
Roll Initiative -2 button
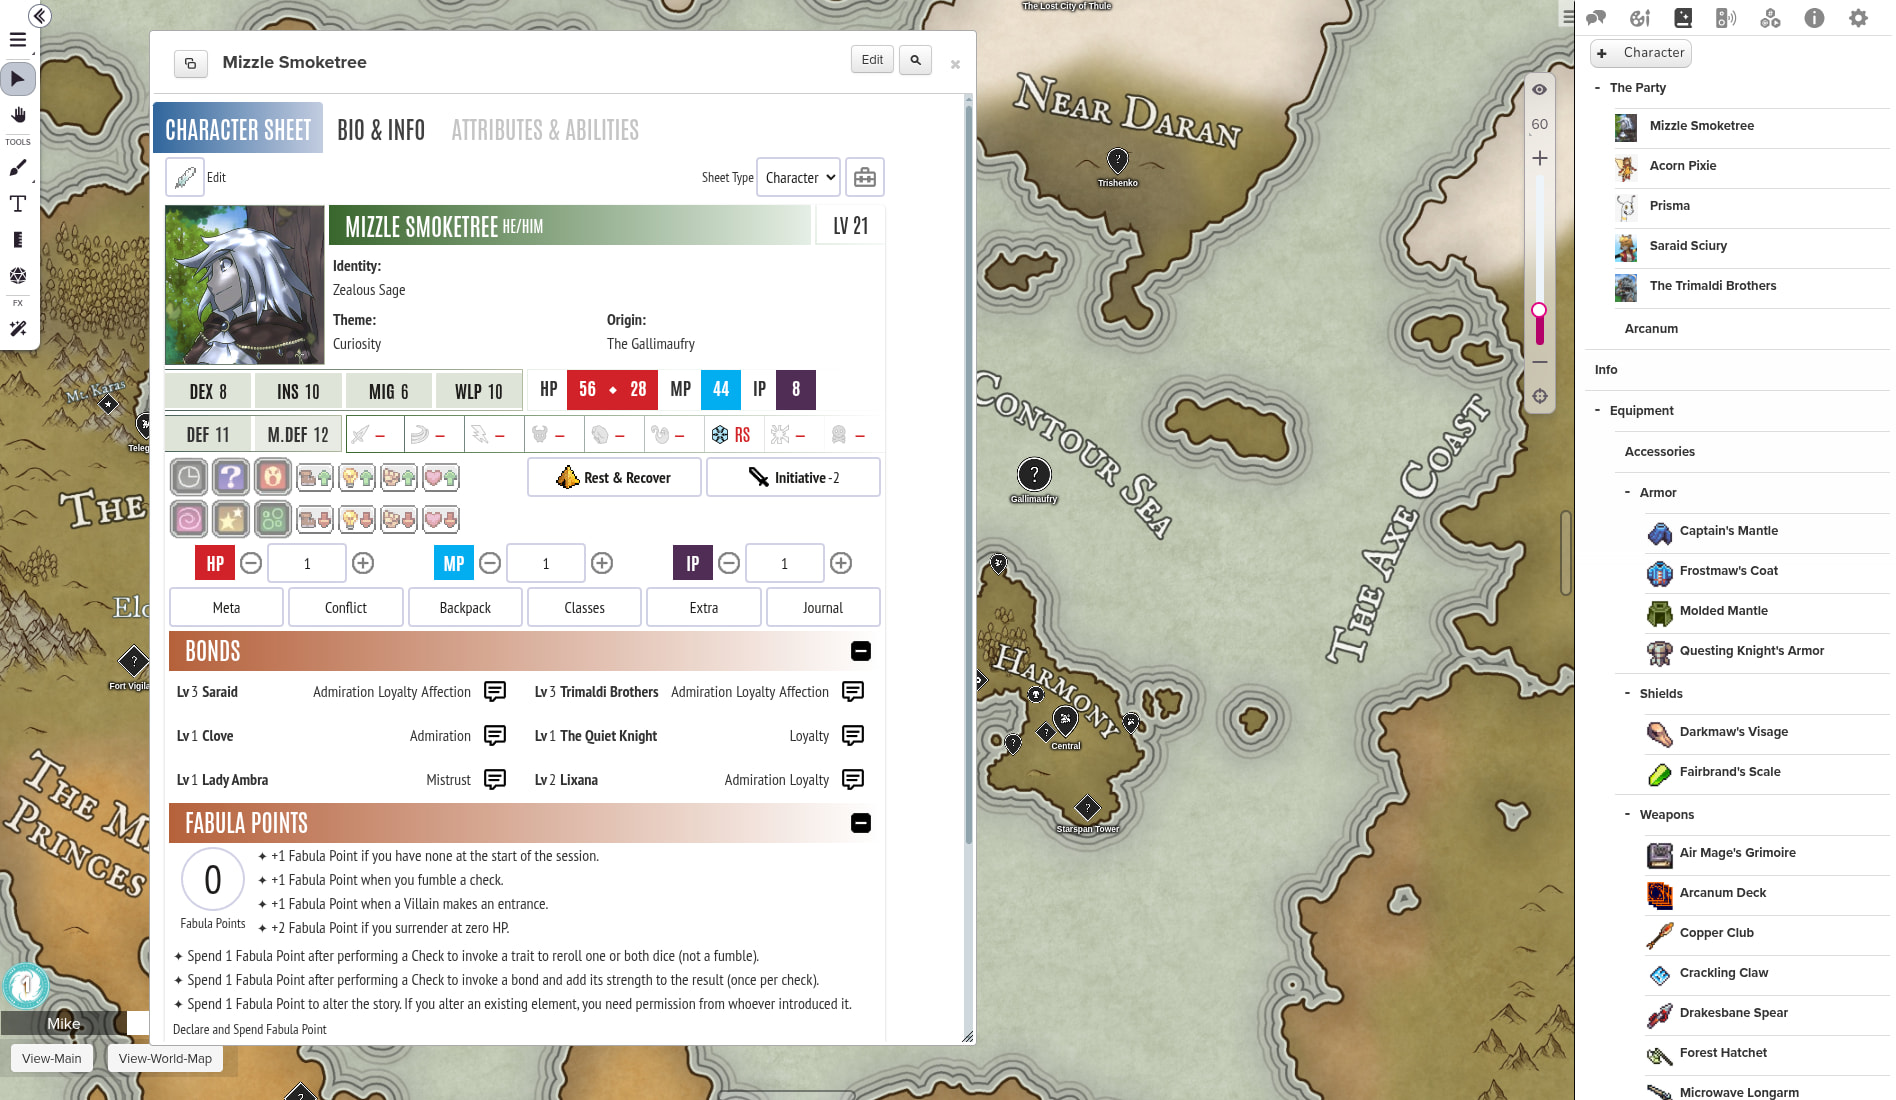click(793, 478)
